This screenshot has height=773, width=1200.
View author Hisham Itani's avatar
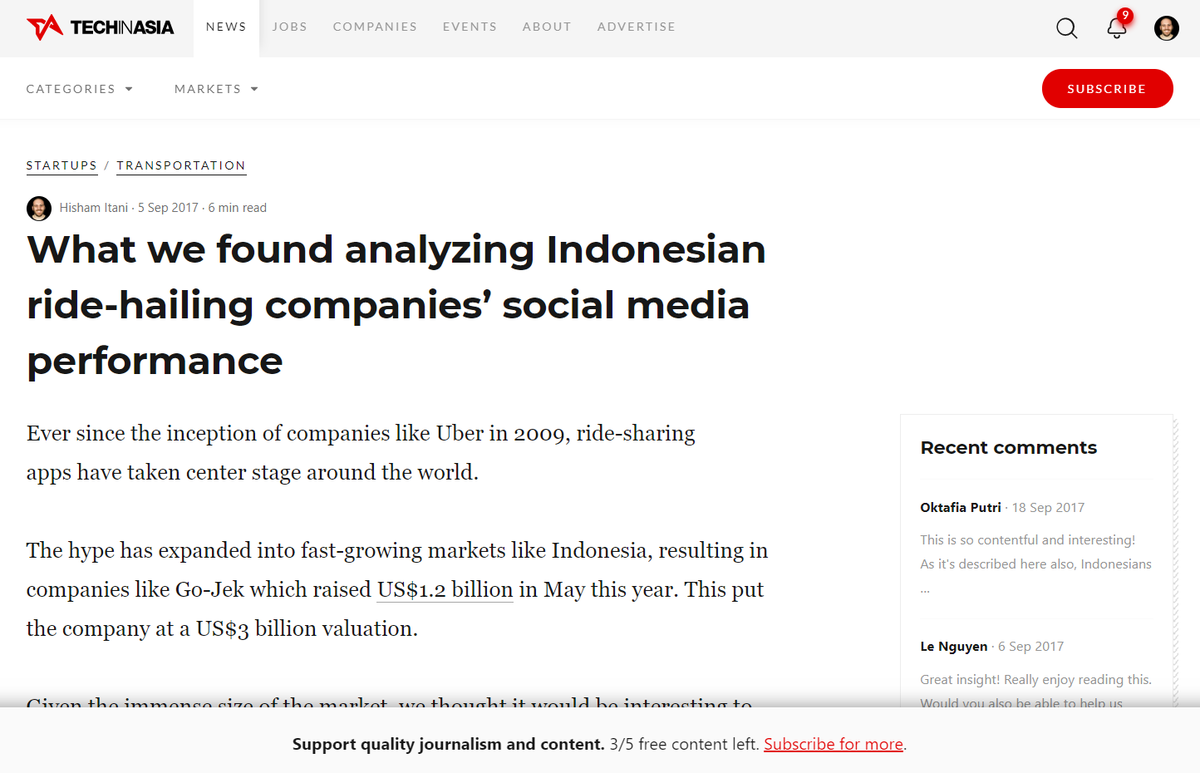click(x=38, y=208)
